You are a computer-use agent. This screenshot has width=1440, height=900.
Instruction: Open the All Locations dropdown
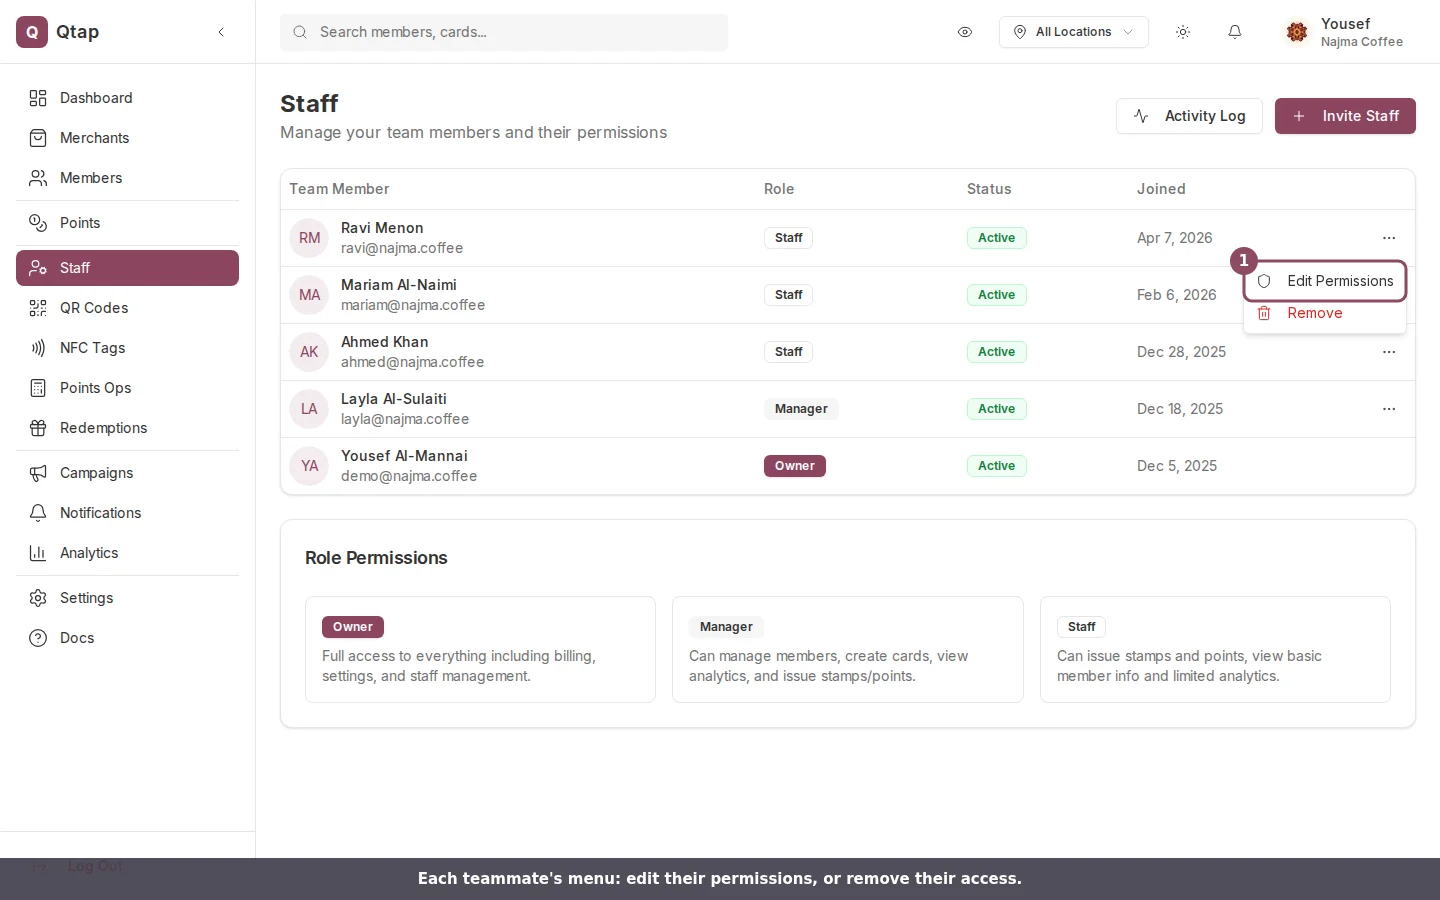point(1074,32)
